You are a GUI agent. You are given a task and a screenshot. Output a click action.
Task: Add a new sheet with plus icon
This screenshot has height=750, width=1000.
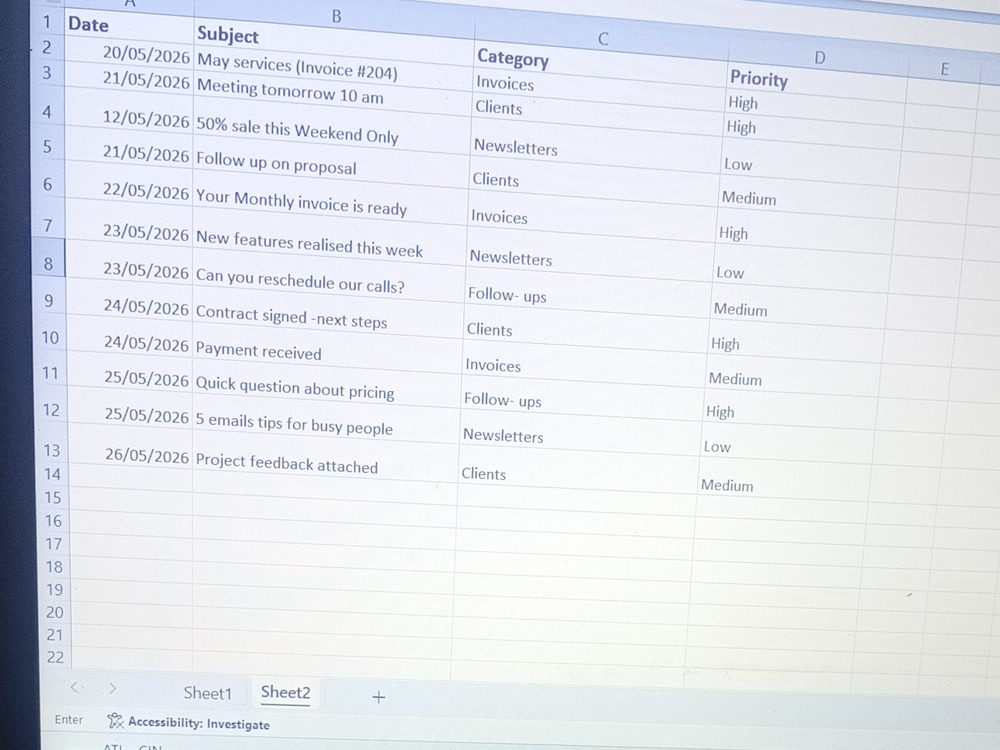pos(378,697)
